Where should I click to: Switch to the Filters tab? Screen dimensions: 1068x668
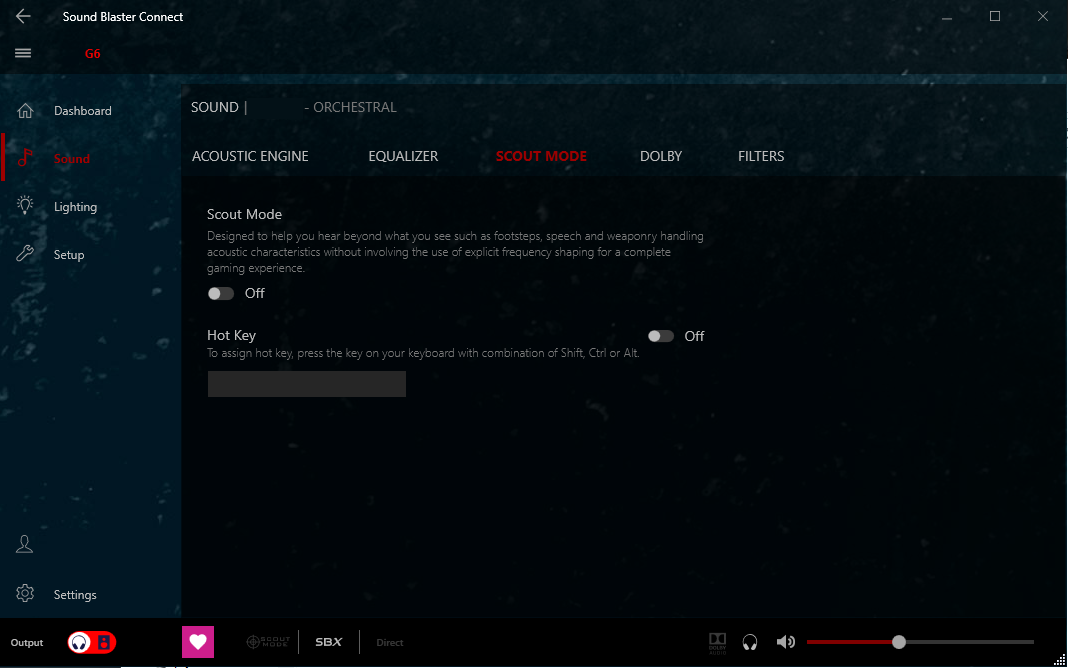761,157
